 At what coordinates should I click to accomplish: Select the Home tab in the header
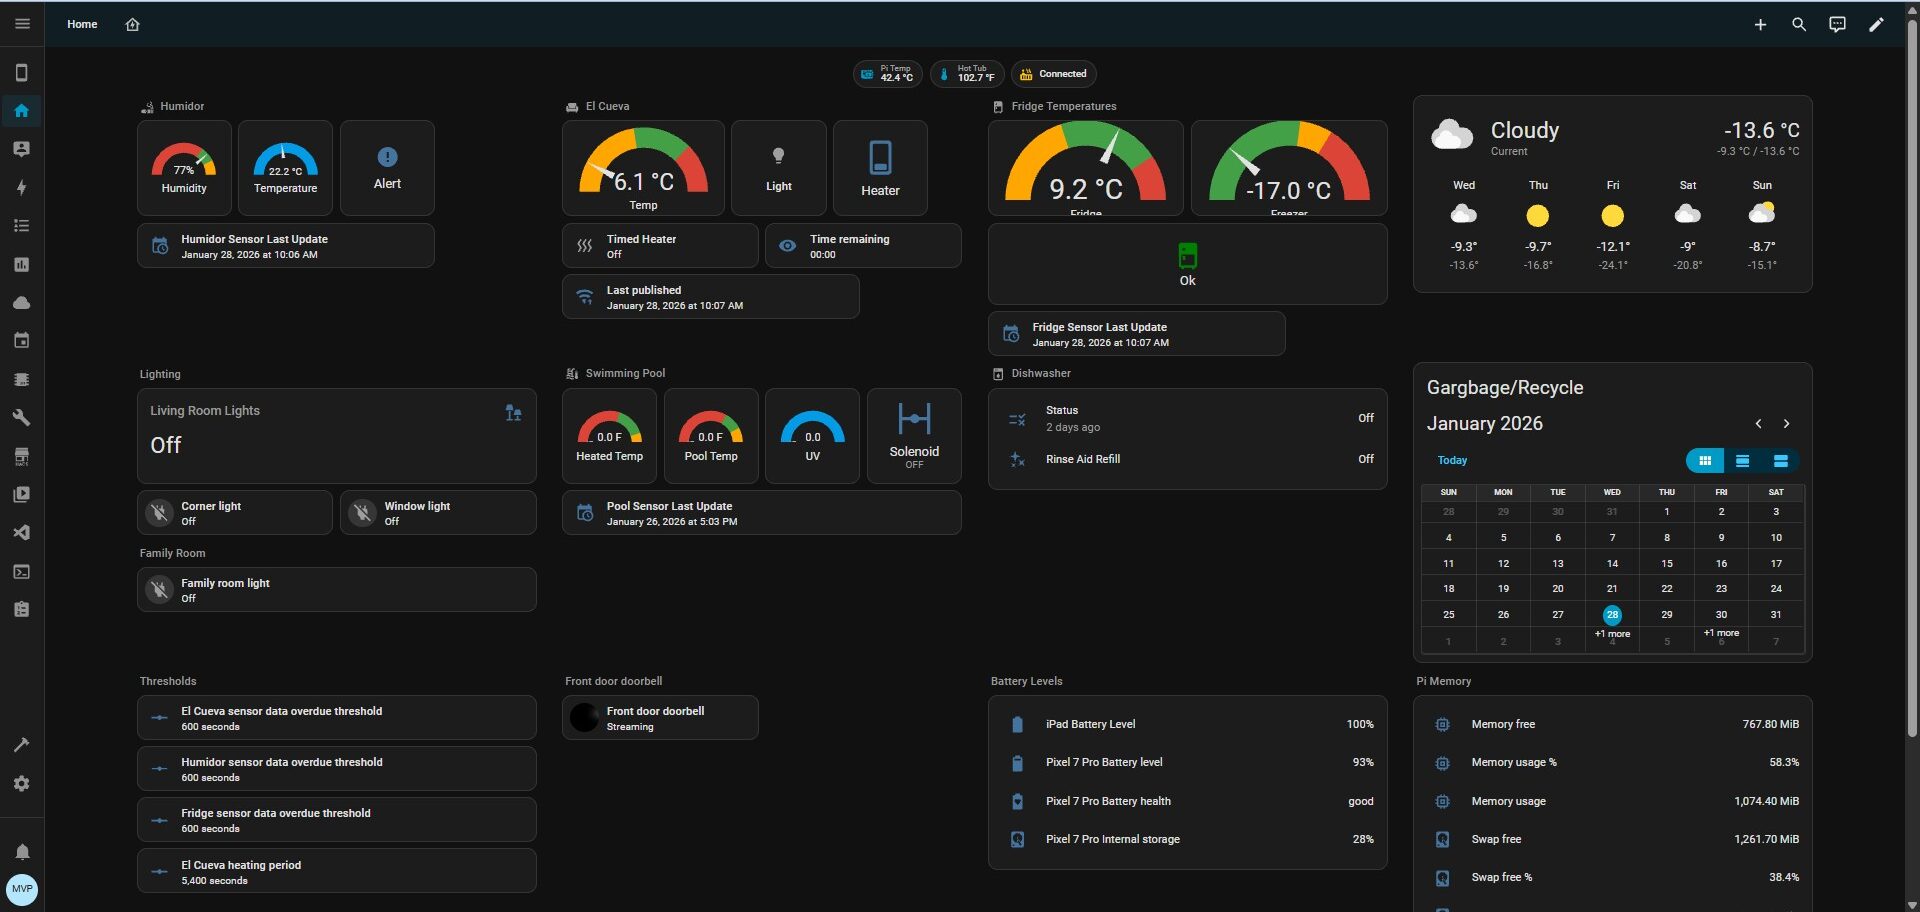click(82, 24)
